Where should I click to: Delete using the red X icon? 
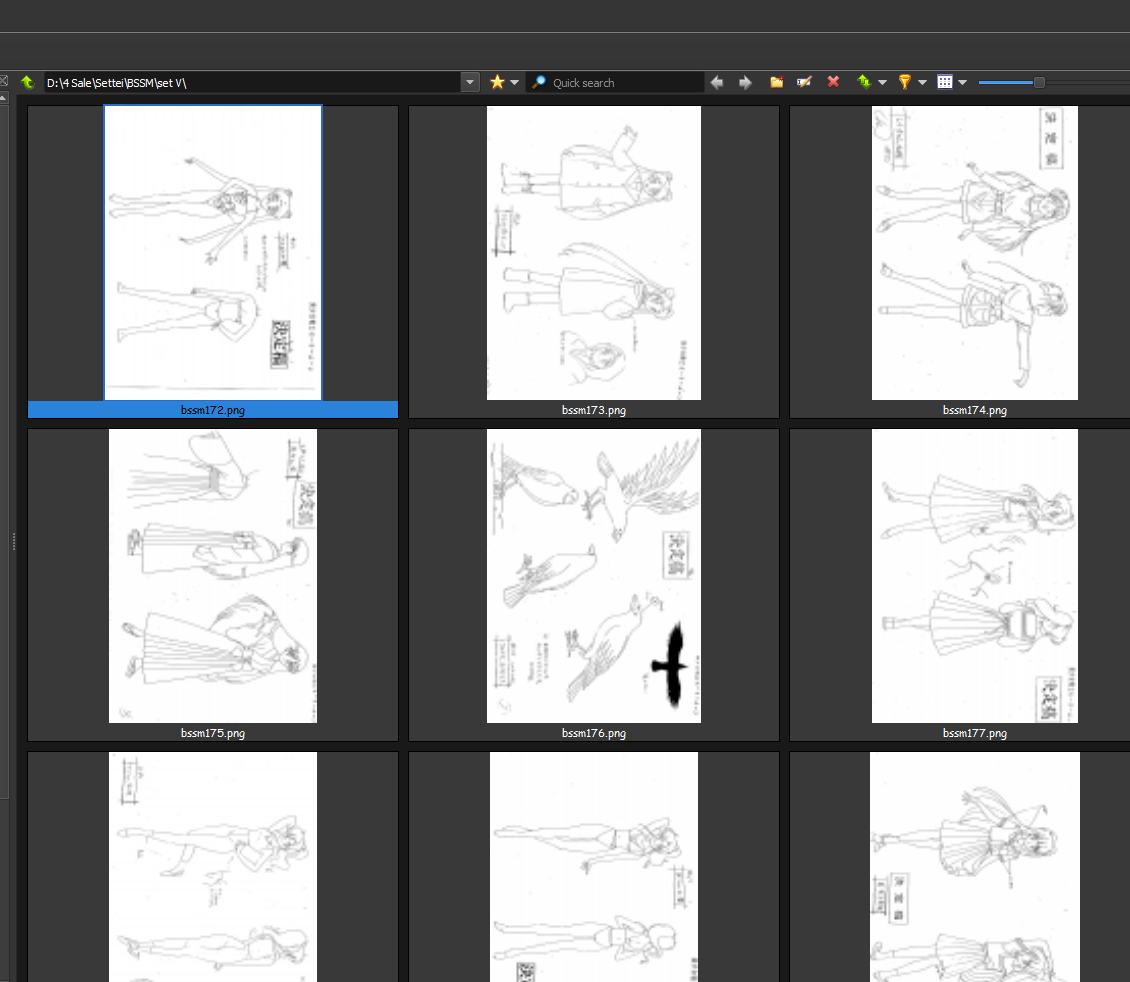pyautogui.click(x=833, y=83)
